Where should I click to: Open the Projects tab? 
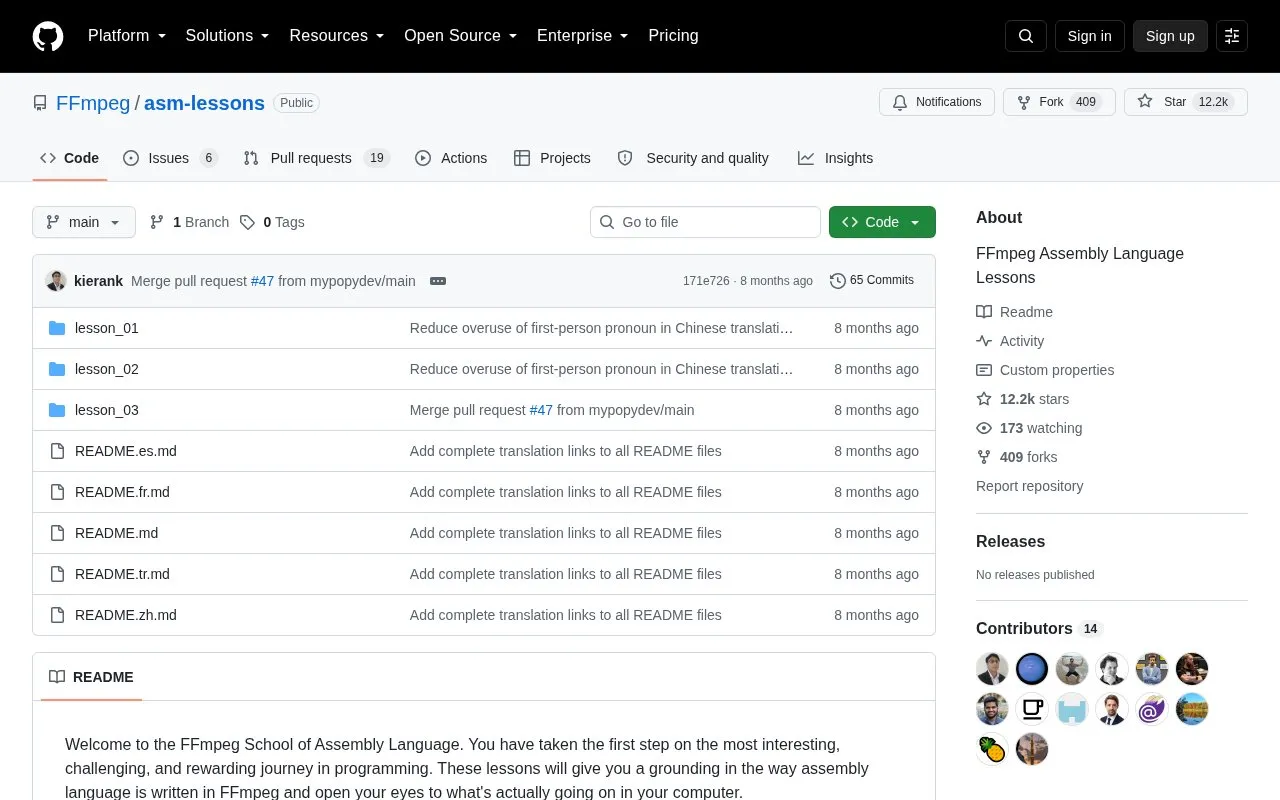click(x=552, y=158)
